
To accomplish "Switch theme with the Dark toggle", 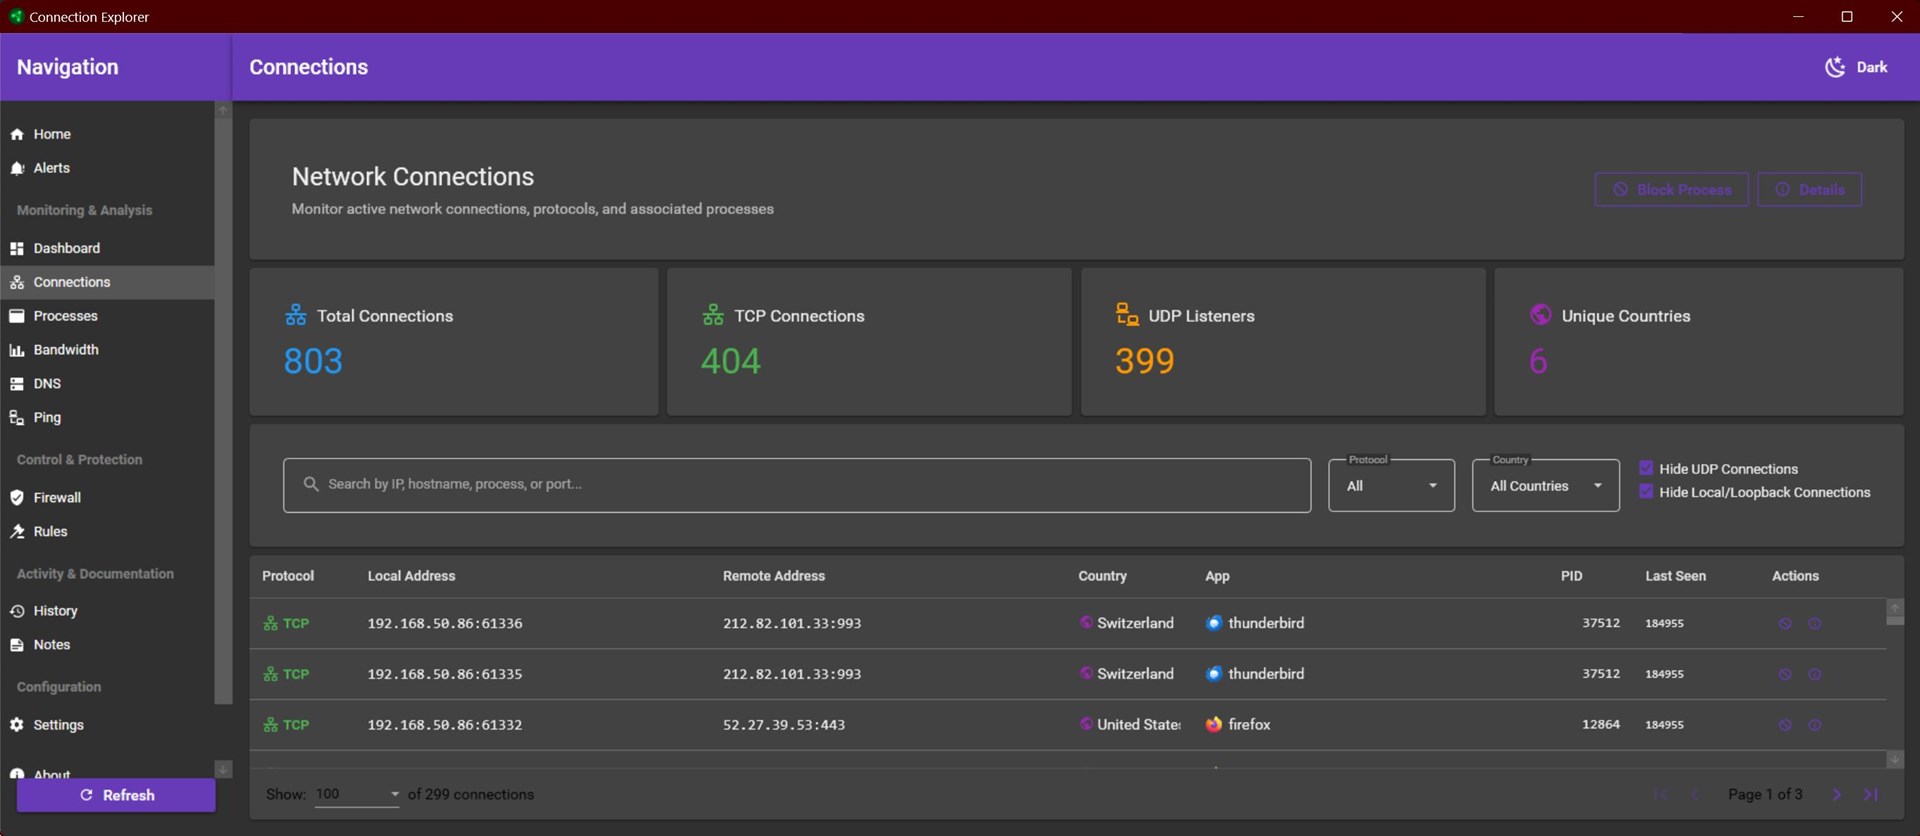I will [1856, 67].
